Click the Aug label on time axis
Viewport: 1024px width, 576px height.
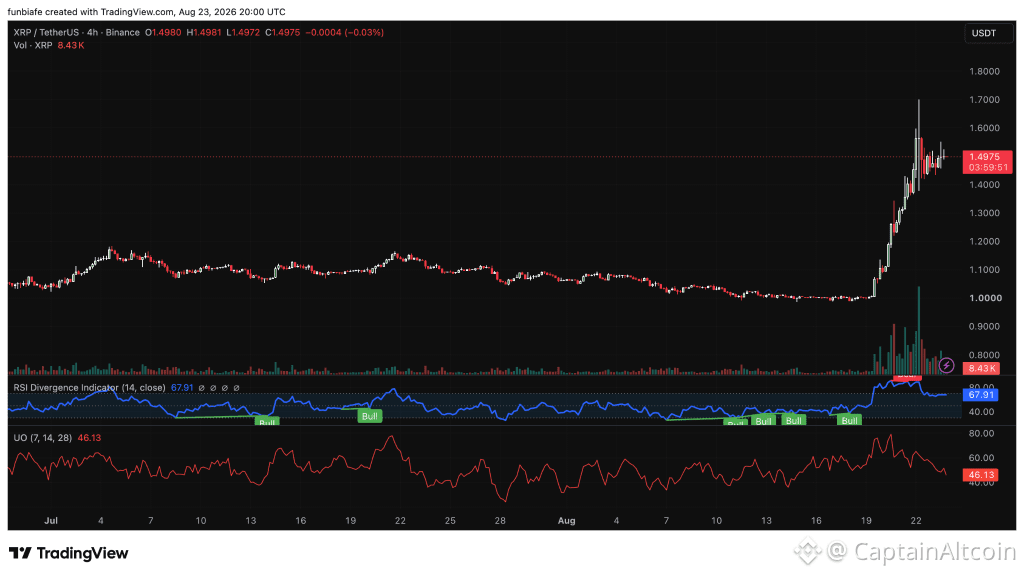point(566,520)
